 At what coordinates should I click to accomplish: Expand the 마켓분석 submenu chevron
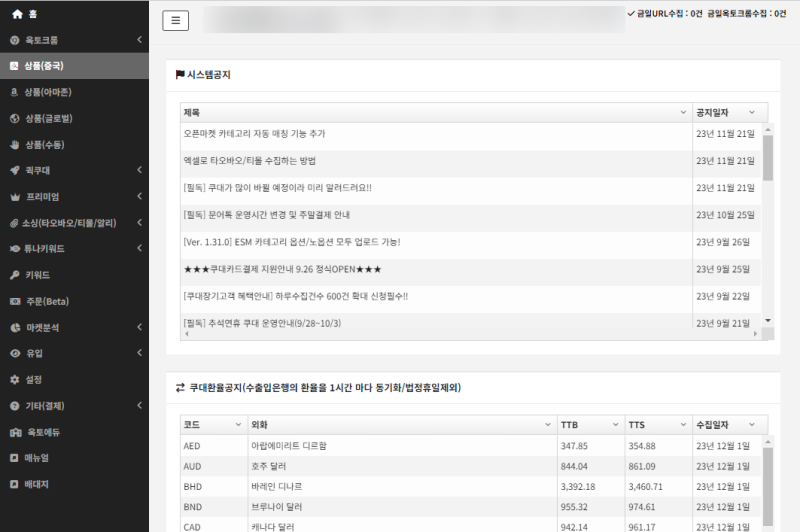tap(139, 327)
